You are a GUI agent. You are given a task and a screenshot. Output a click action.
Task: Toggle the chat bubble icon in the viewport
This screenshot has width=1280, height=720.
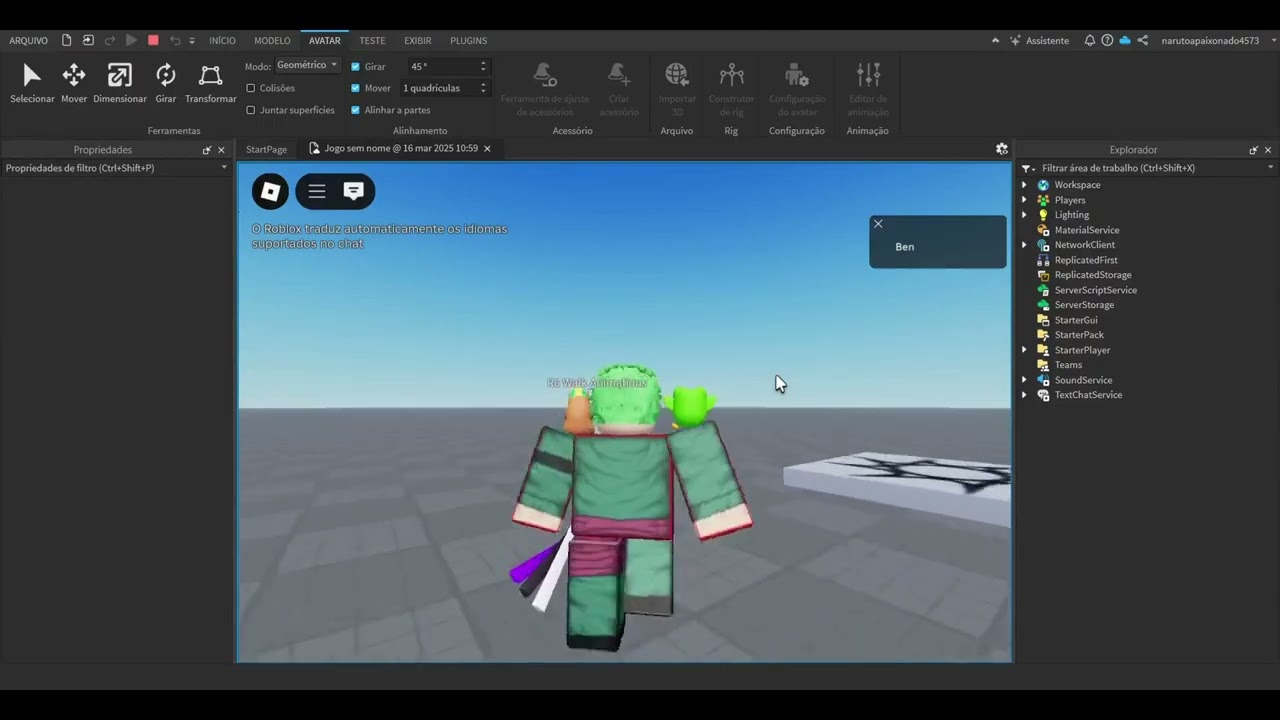tap(353, 191)
